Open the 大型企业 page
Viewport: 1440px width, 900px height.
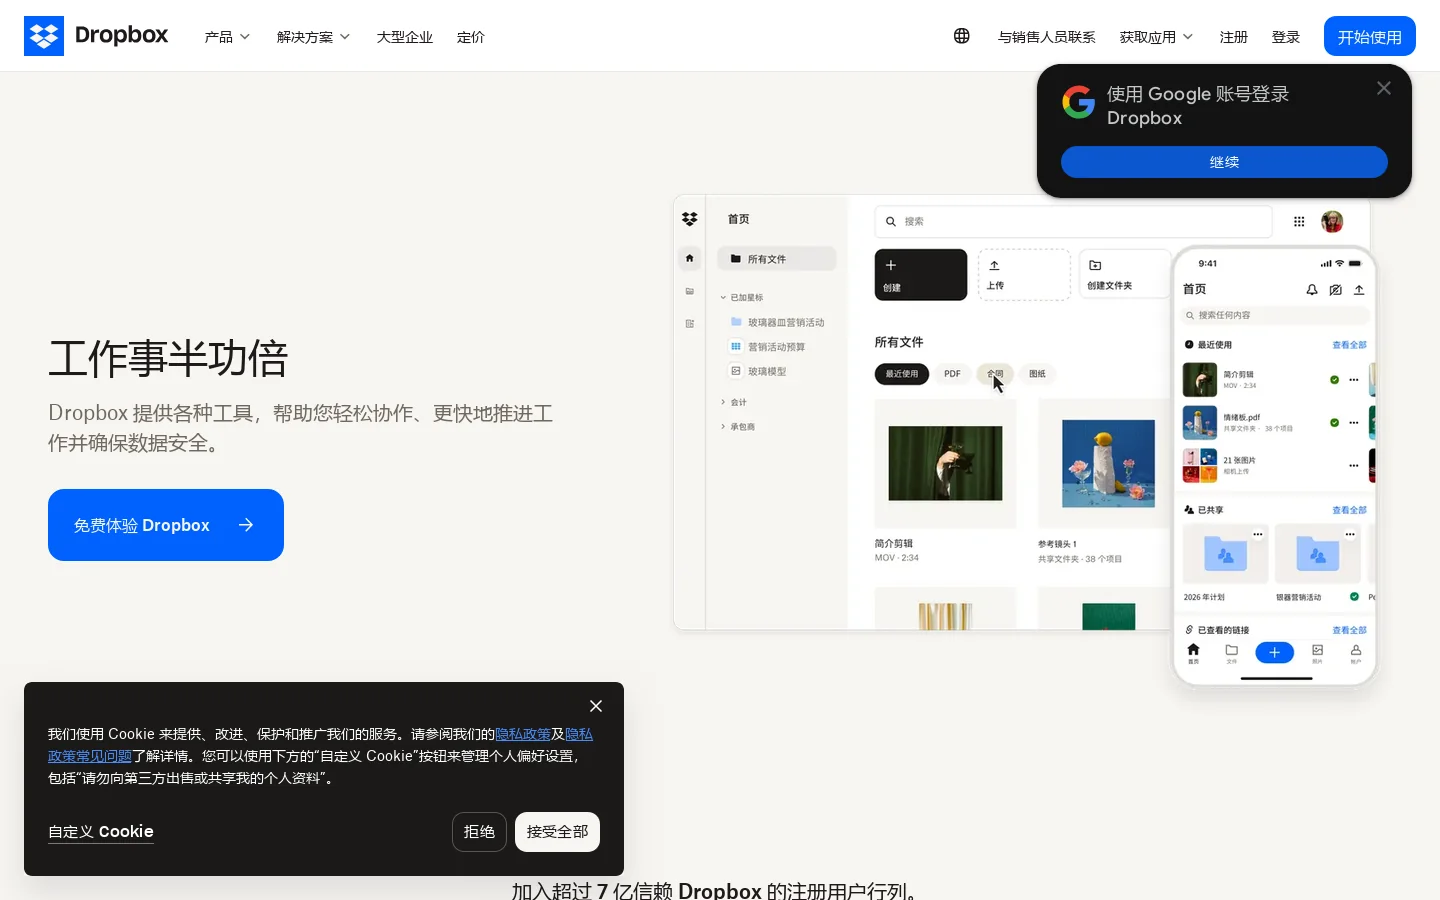pyautogui.click(x=404, y=37)
